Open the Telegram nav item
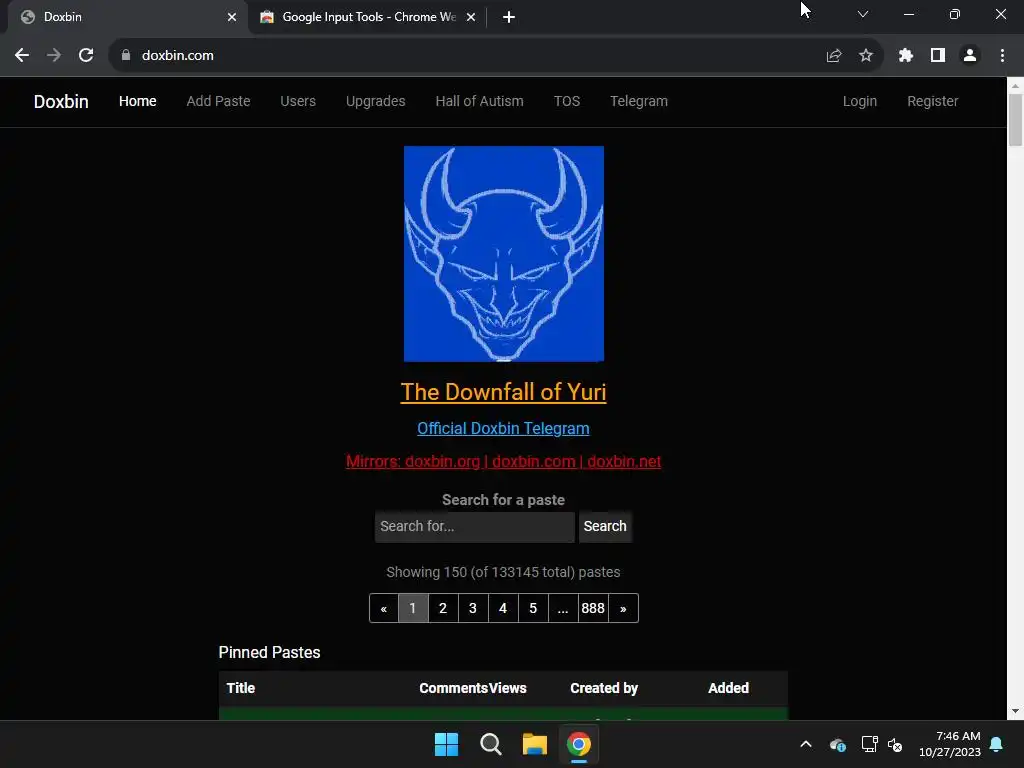 point(639,101)
